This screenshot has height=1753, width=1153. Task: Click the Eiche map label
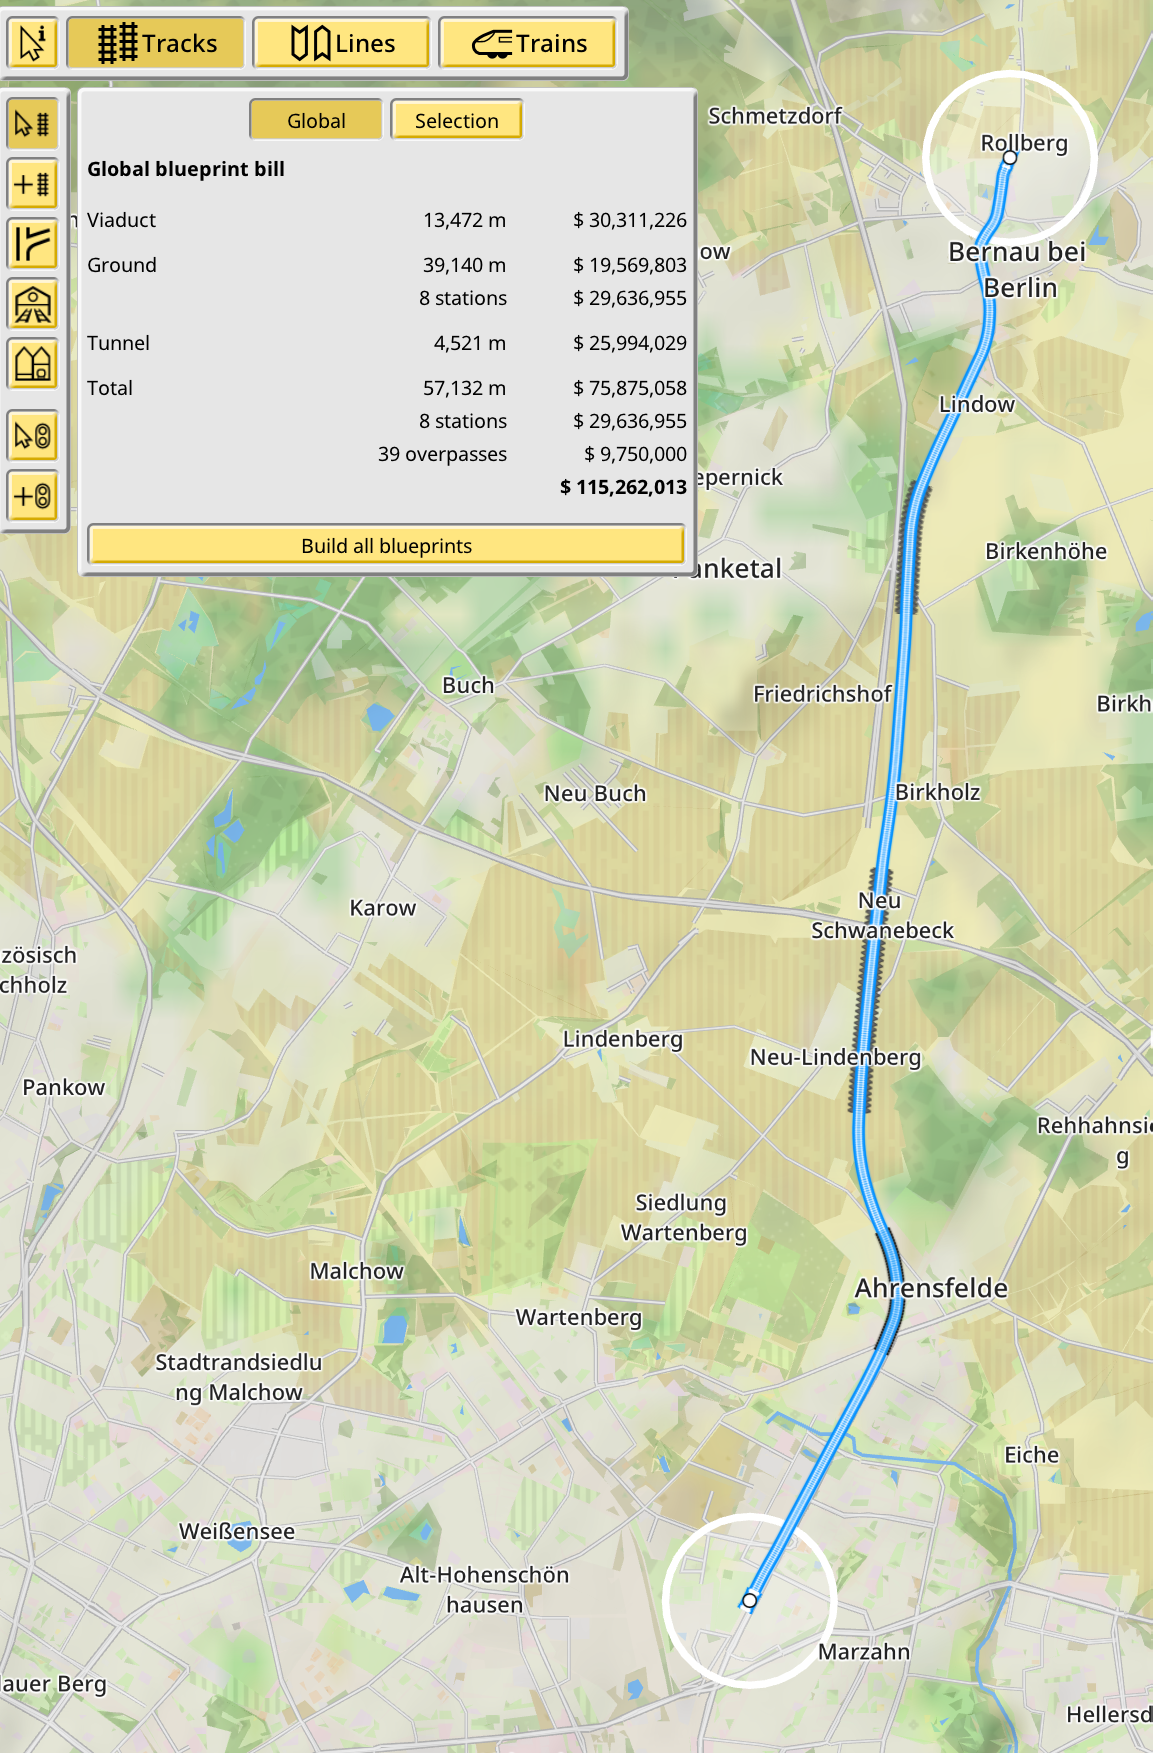tap(1032, 1455)
